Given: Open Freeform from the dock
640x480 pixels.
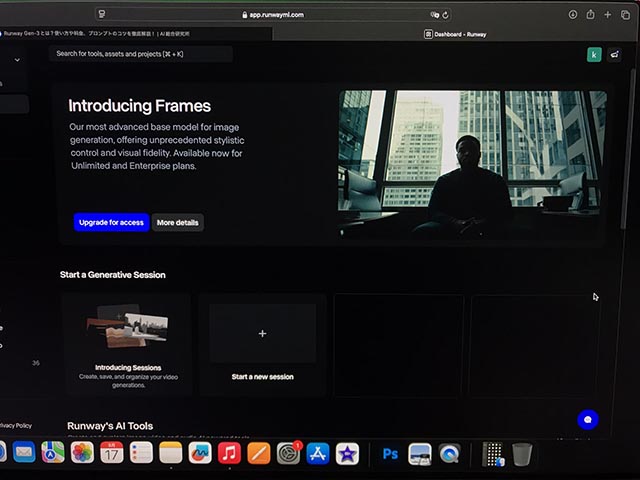Looking at the screenshot, I should tap(200, 453).
